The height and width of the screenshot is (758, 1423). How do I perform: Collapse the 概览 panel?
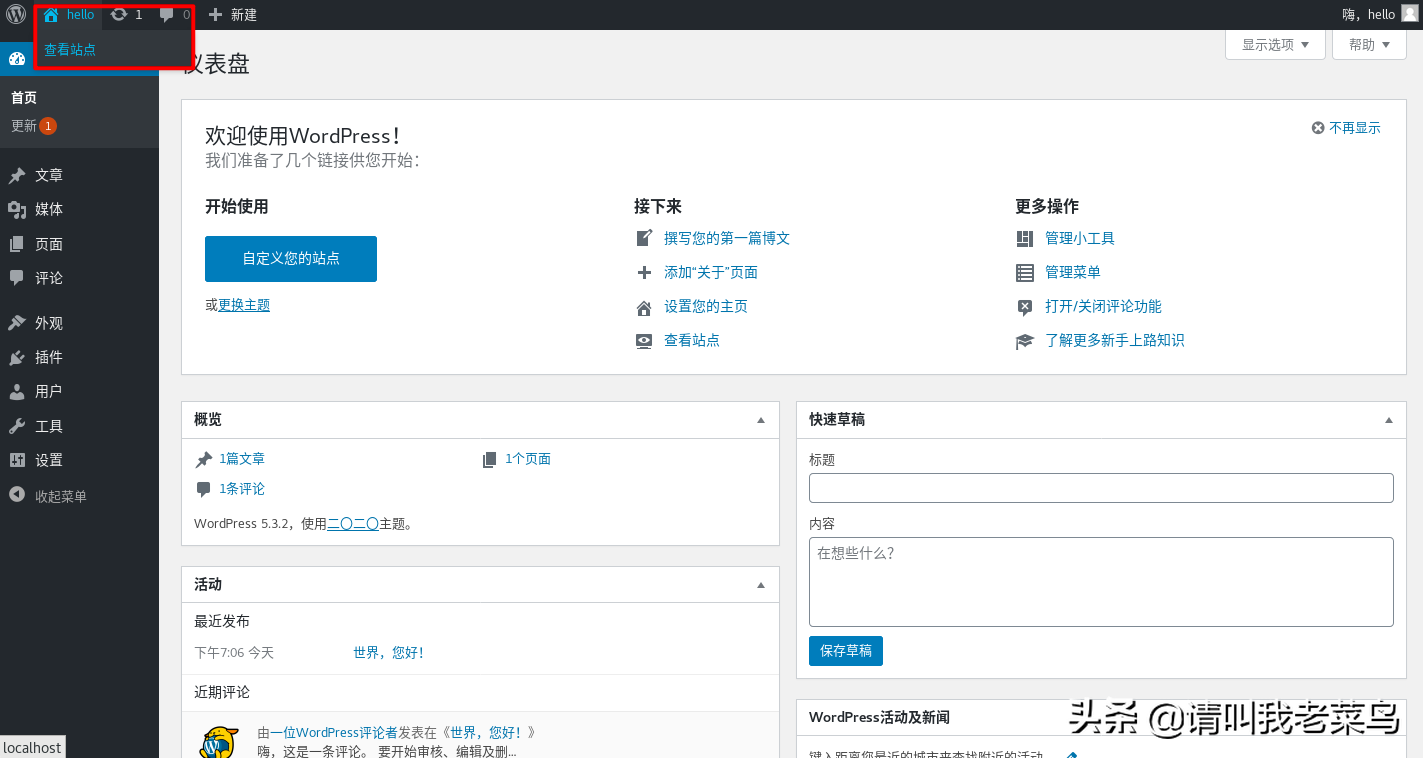[761, 420]
